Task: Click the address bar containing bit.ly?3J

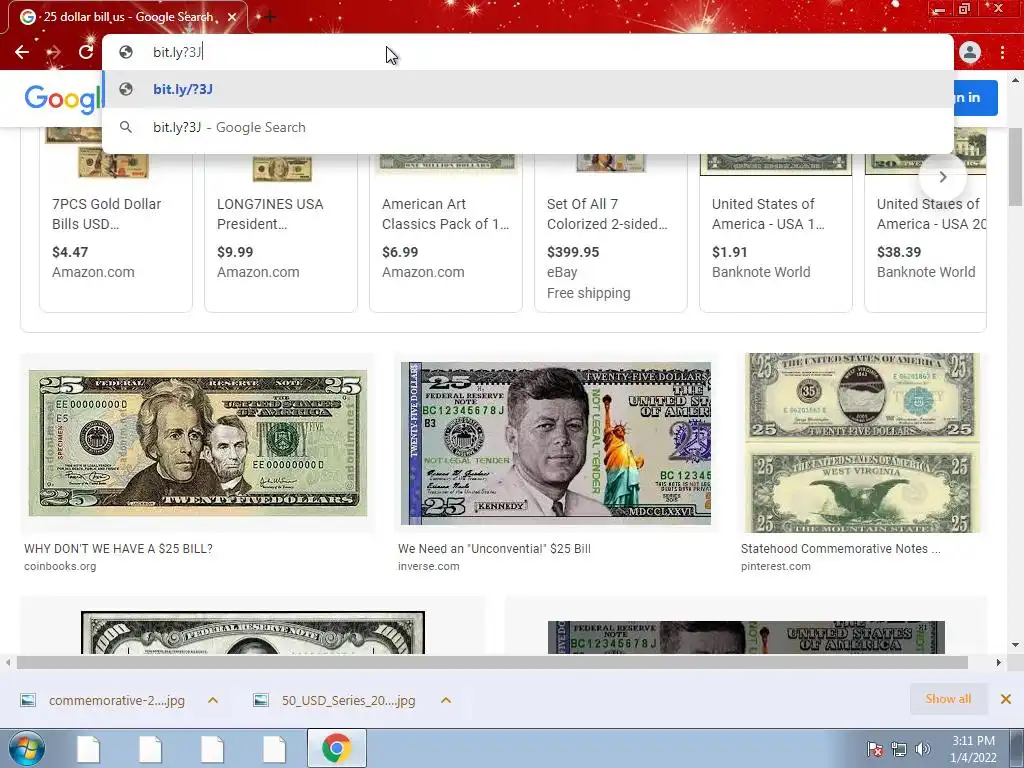Action: (528, 52)
